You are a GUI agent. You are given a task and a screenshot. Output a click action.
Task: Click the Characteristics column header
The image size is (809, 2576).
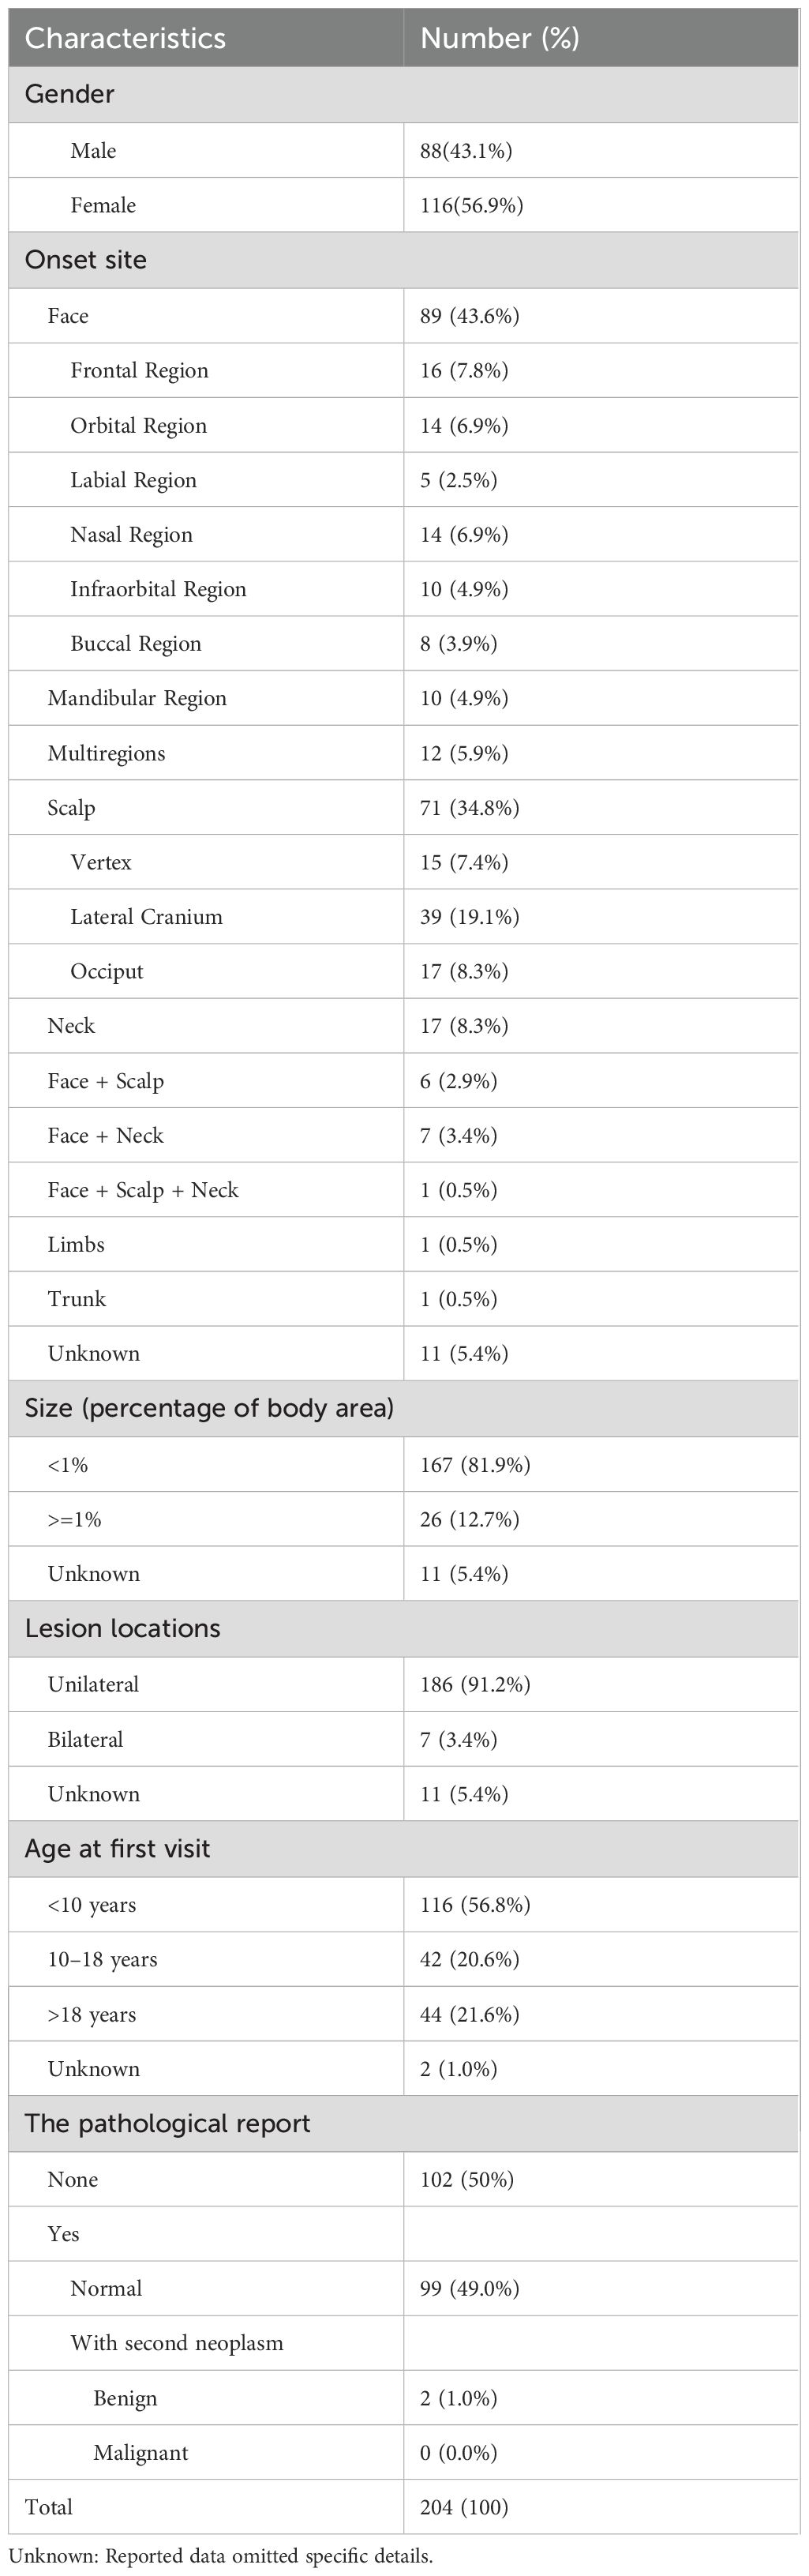coord(125,38)
